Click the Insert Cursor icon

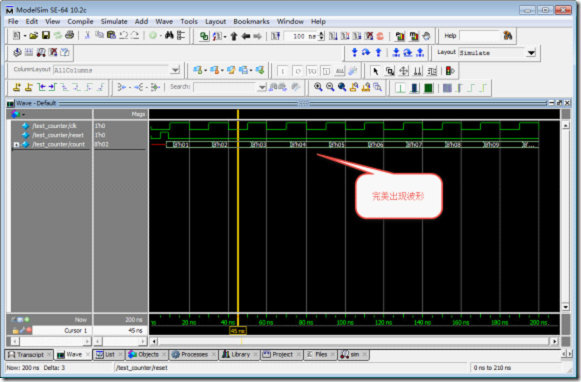(17, 87)
